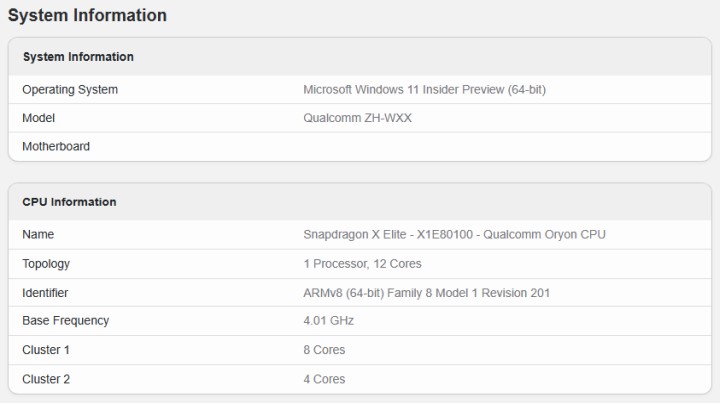Screen dimensions: 720x403
Task: Select the Cluster 1 row label
Action: [x=46, y=350]
